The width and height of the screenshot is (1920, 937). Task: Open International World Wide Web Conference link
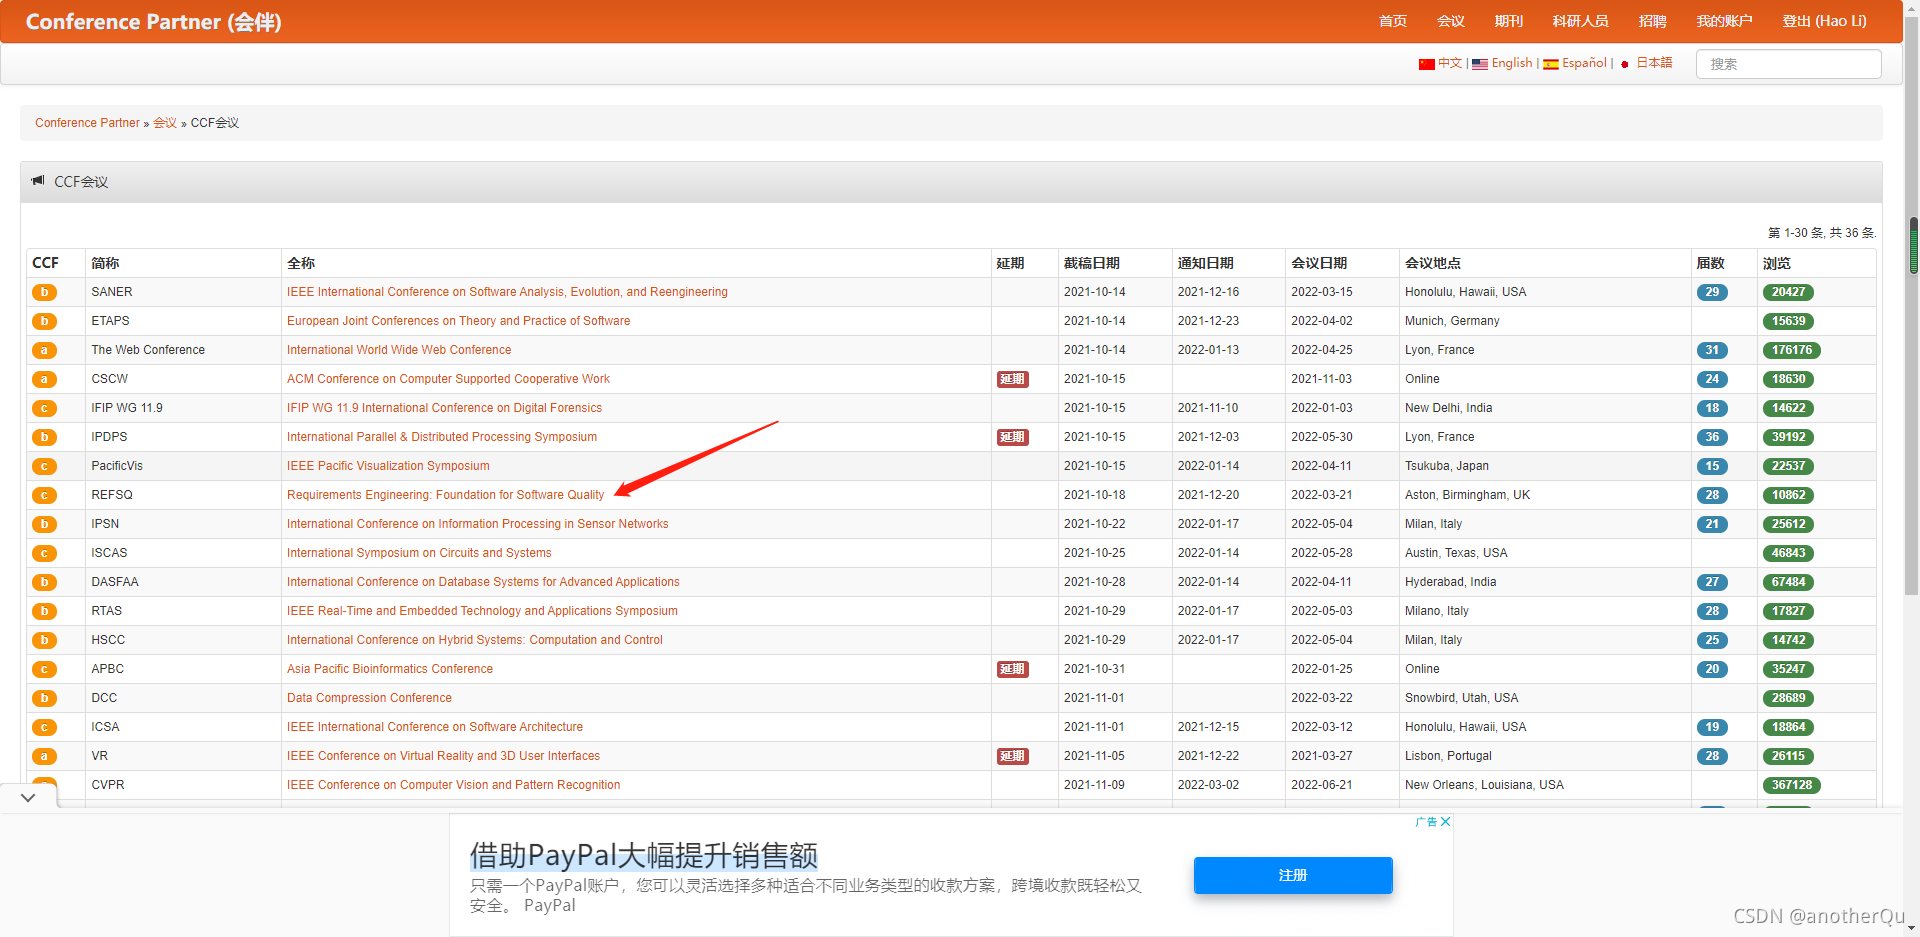coord(399,350)
